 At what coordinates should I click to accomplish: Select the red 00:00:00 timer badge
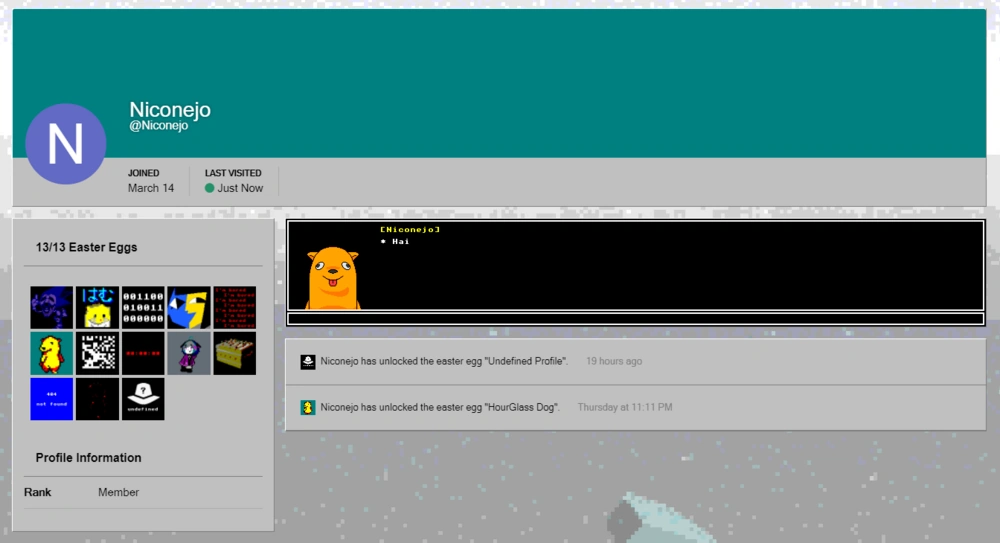[x=143, y=353]
